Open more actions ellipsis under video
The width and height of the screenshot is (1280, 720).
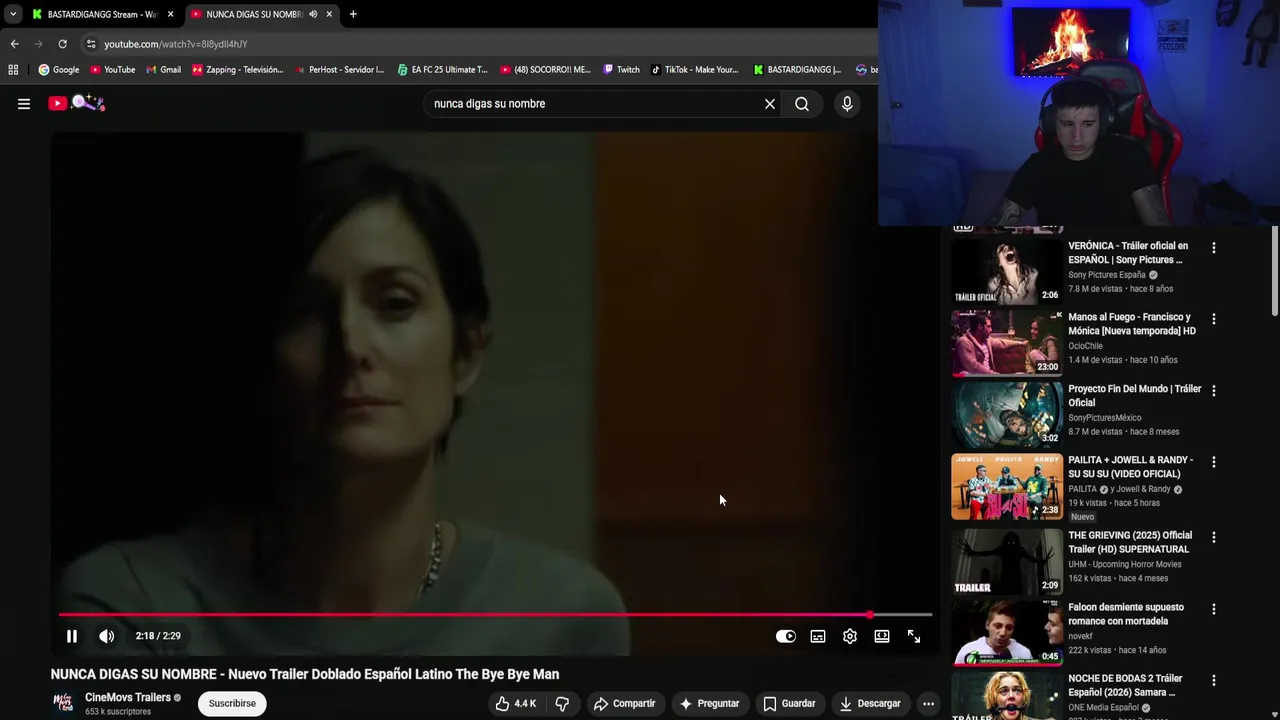pos(928,703)
